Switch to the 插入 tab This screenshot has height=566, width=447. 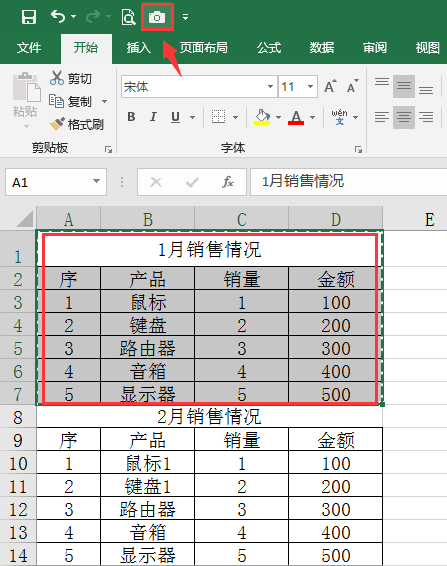[x=139, y=48]
